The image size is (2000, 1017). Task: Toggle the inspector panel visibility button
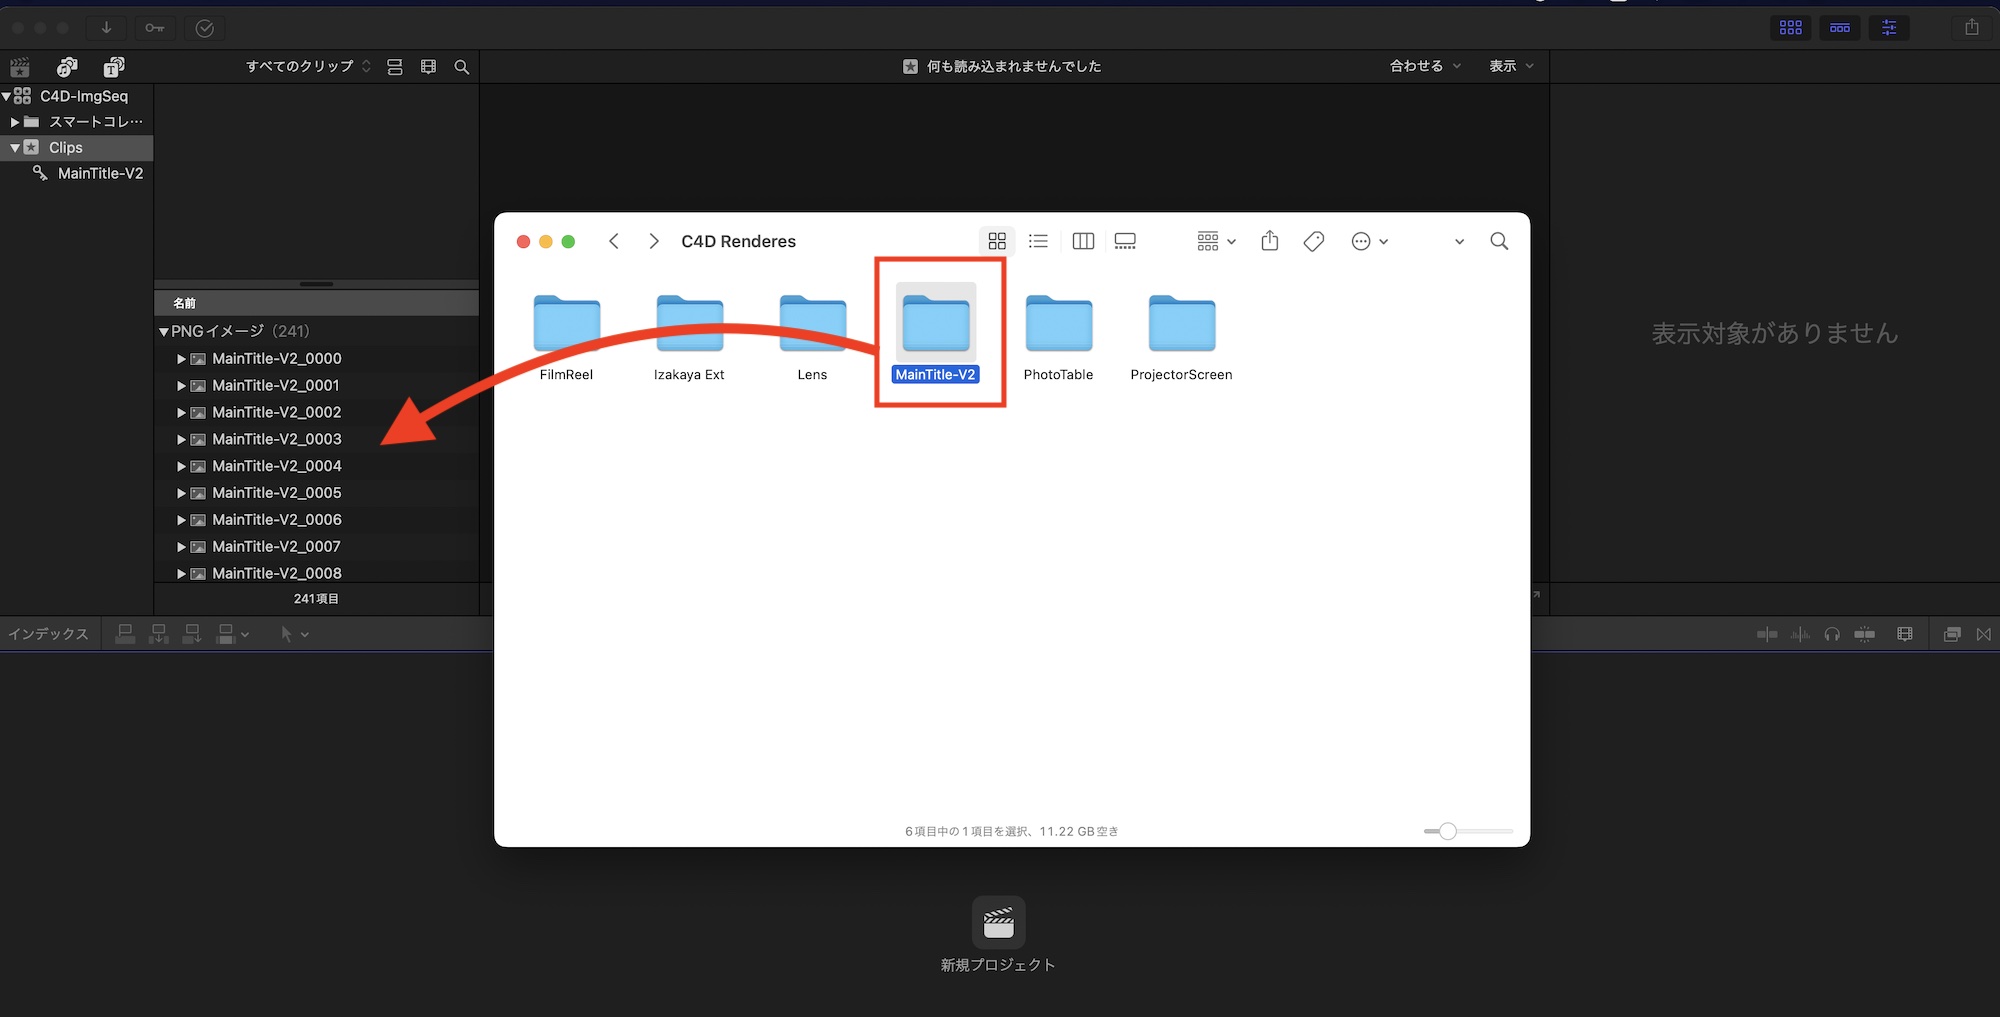click(1889, 28)
